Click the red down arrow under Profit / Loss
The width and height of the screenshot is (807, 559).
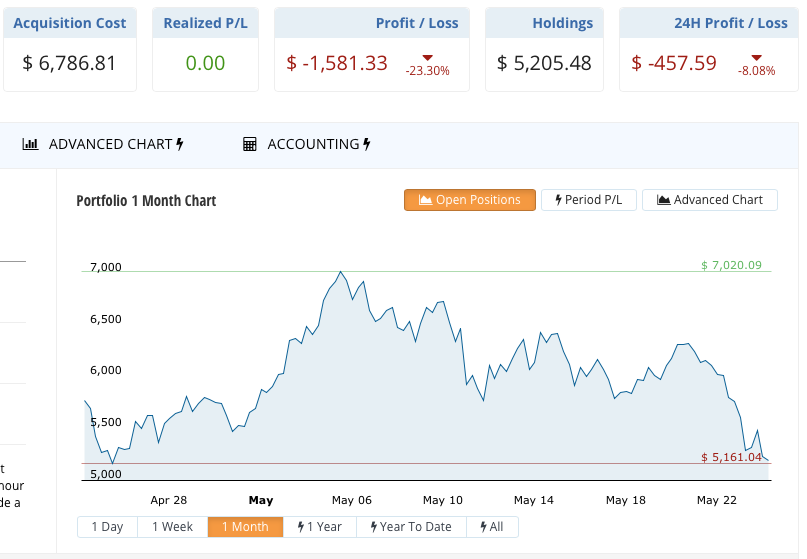pos(427,57)
